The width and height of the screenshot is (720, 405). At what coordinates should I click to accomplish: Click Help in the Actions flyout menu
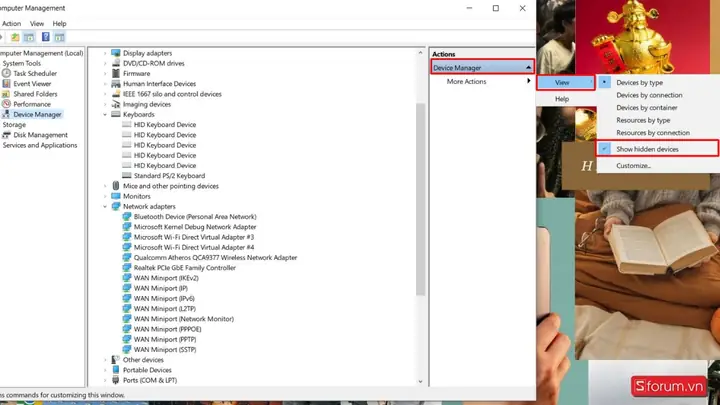[562, 99]
